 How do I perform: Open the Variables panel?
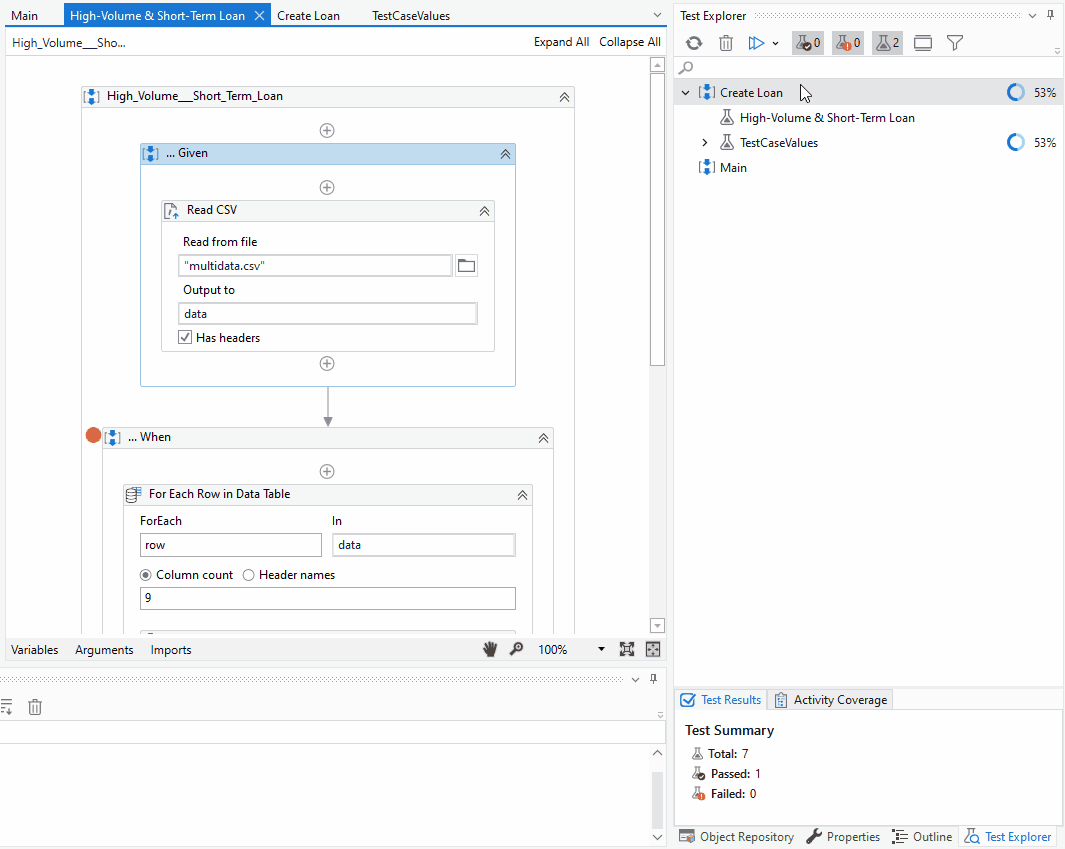tap(34, 650)
